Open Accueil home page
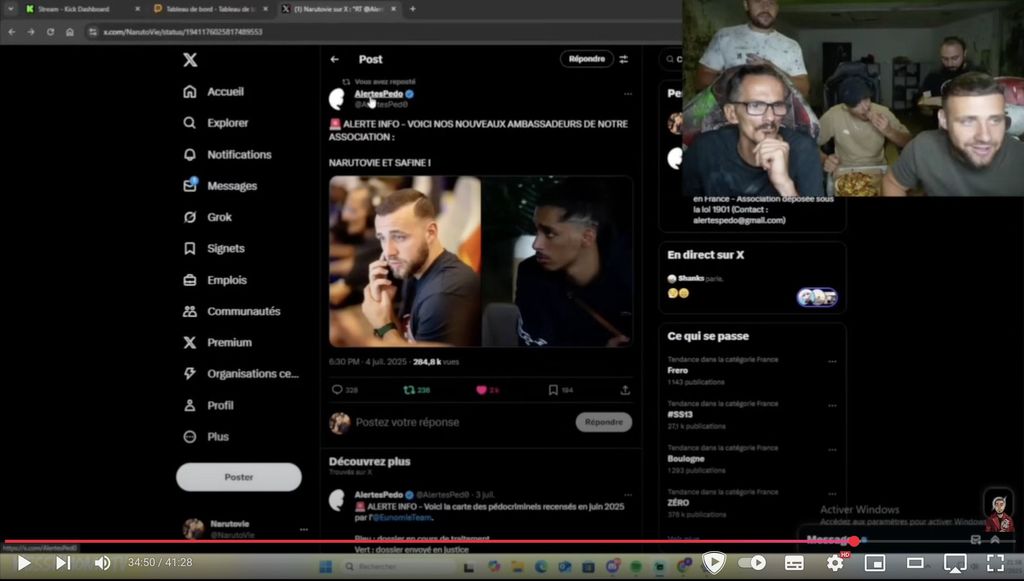Image resolution: width=1024 pixels, height=581 pixels. 214,91
